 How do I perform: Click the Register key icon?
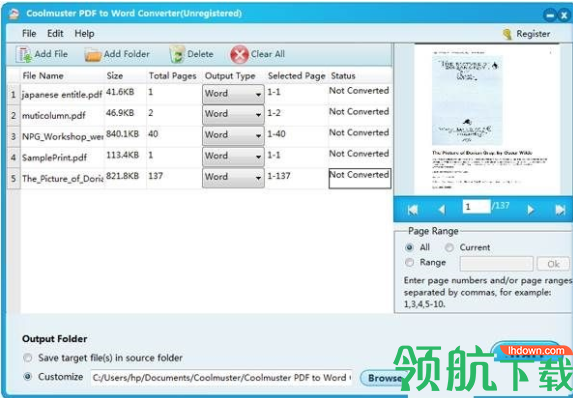[x=507, y=34]
